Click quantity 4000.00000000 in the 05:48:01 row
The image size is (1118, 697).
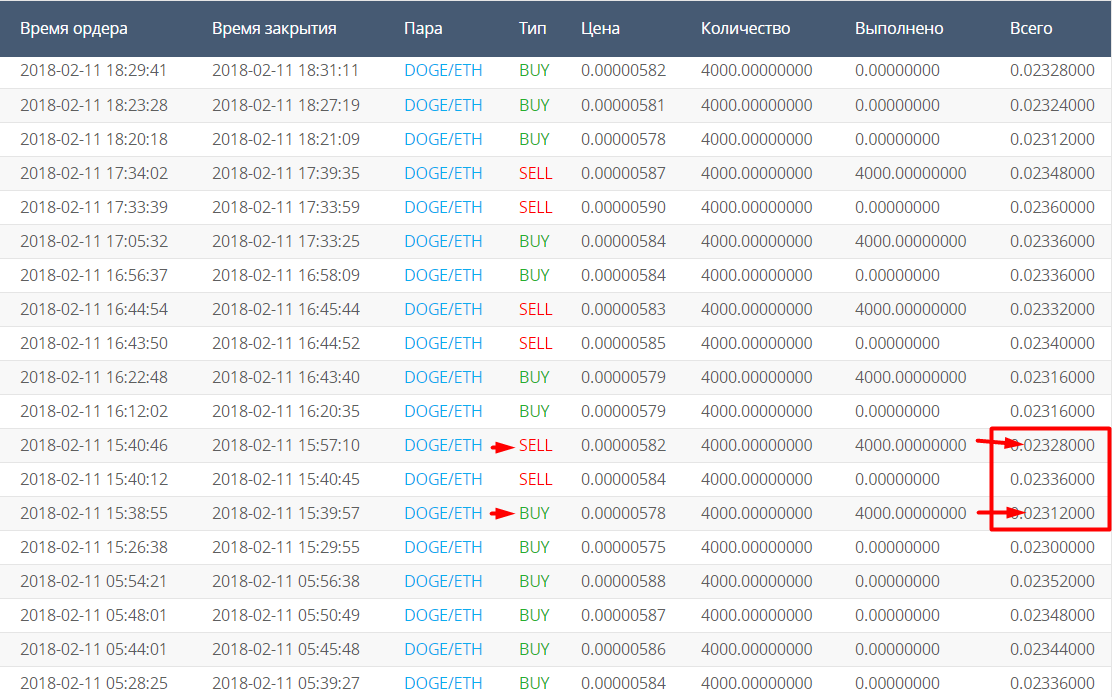click(x=757, y=616)
